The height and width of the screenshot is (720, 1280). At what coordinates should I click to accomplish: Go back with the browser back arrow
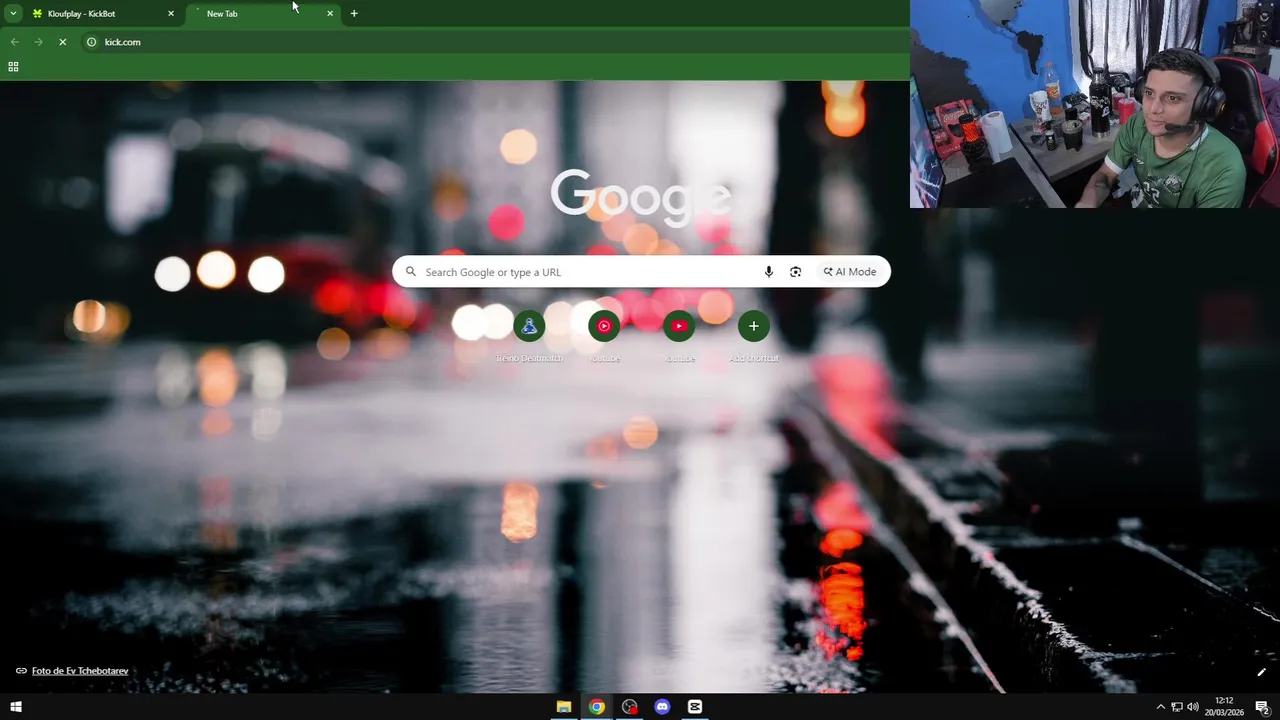[x=14, y=42]
